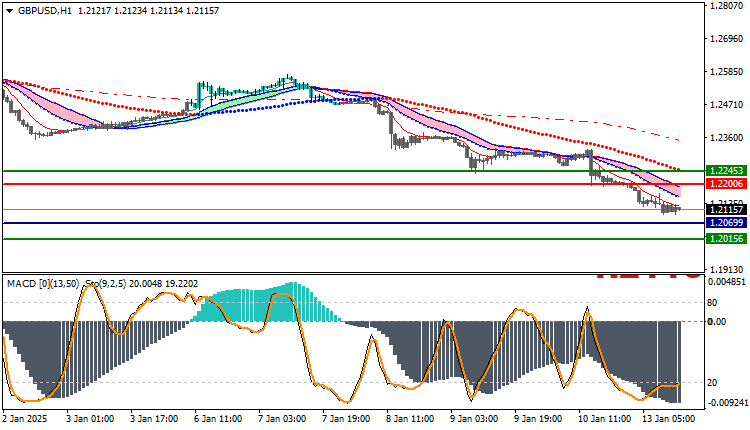
Task: Click the 1.23600 price axis value
Action: [x=727, y=138]
